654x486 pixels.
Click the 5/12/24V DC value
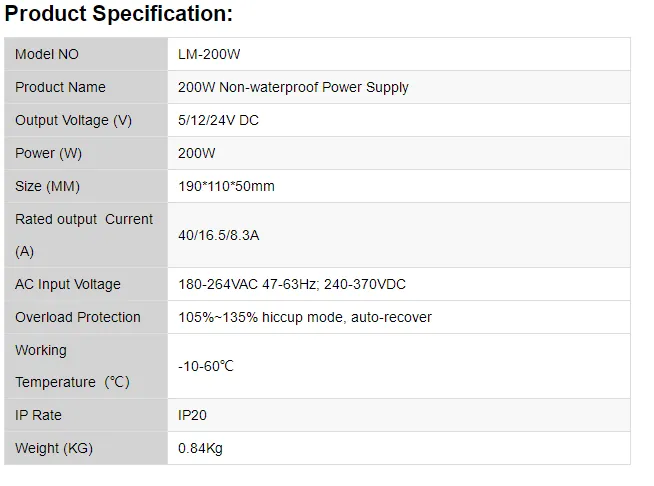[219, 120]
